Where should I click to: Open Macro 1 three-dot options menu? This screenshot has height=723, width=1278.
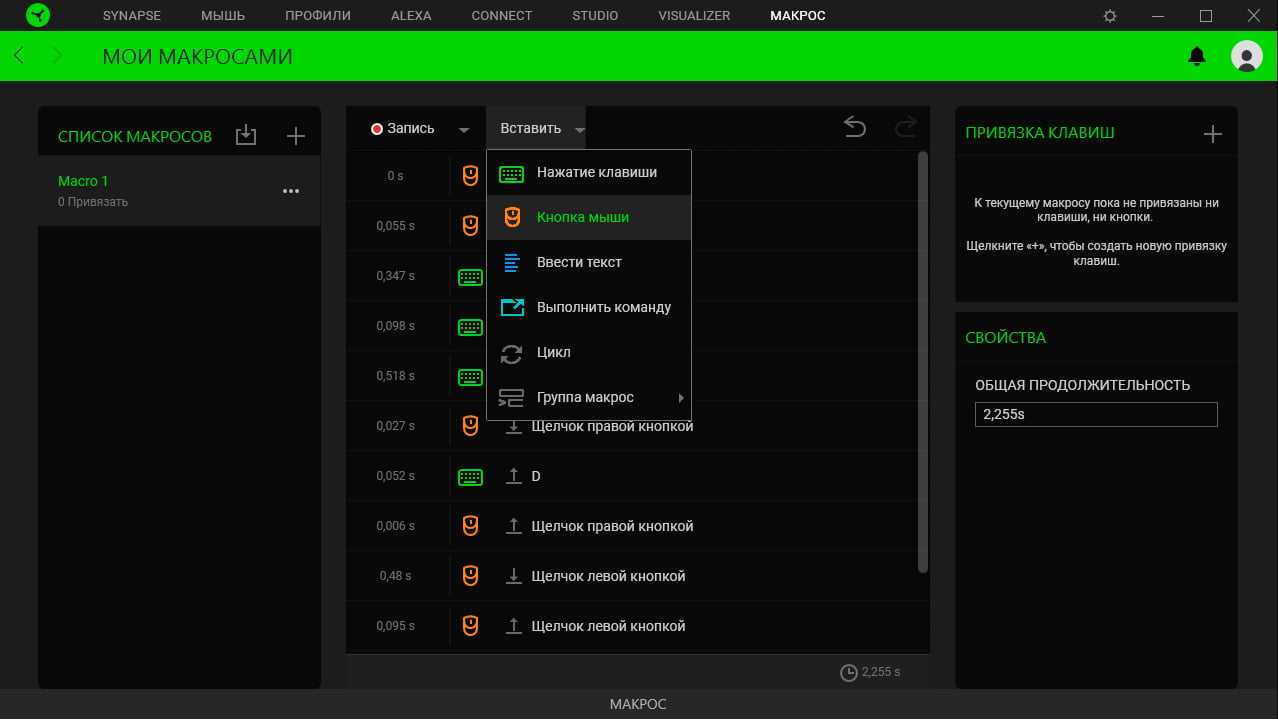(x=291, y=191)
